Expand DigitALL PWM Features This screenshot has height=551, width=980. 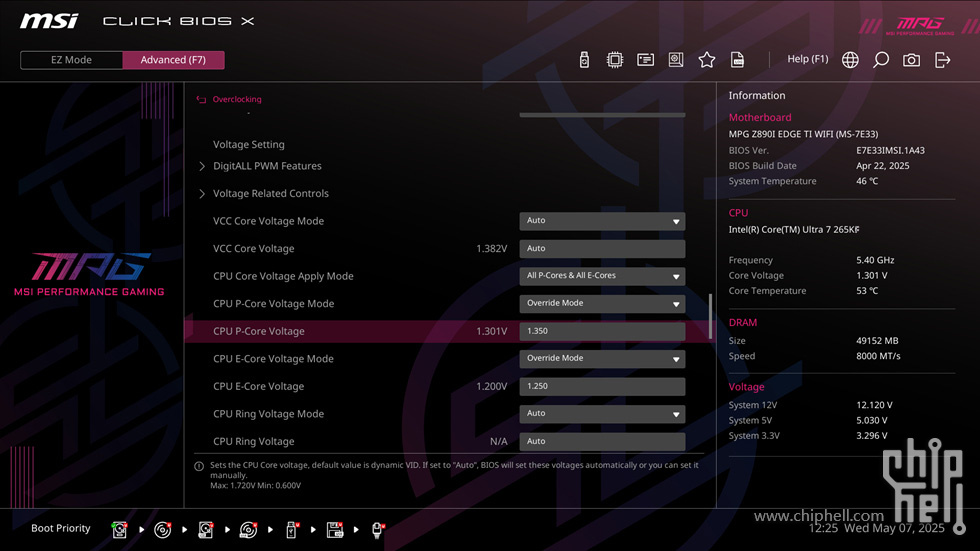[x=267, y=166]
